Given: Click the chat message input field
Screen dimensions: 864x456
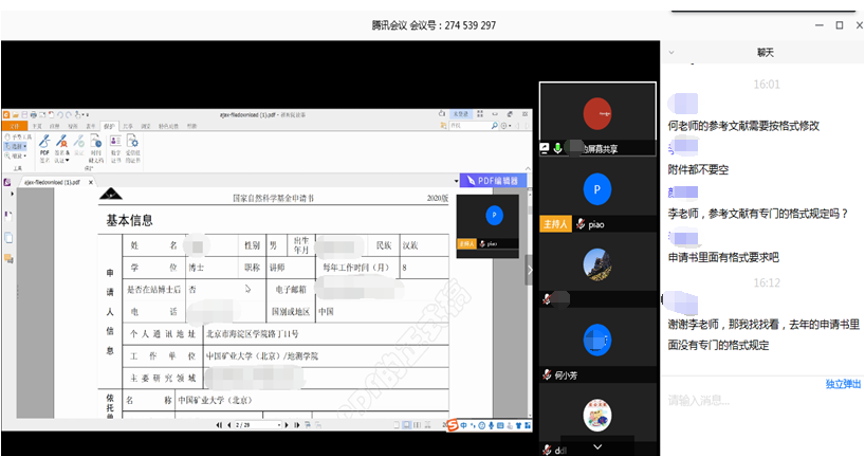Looking at the screenshot, I should (760, 401).
